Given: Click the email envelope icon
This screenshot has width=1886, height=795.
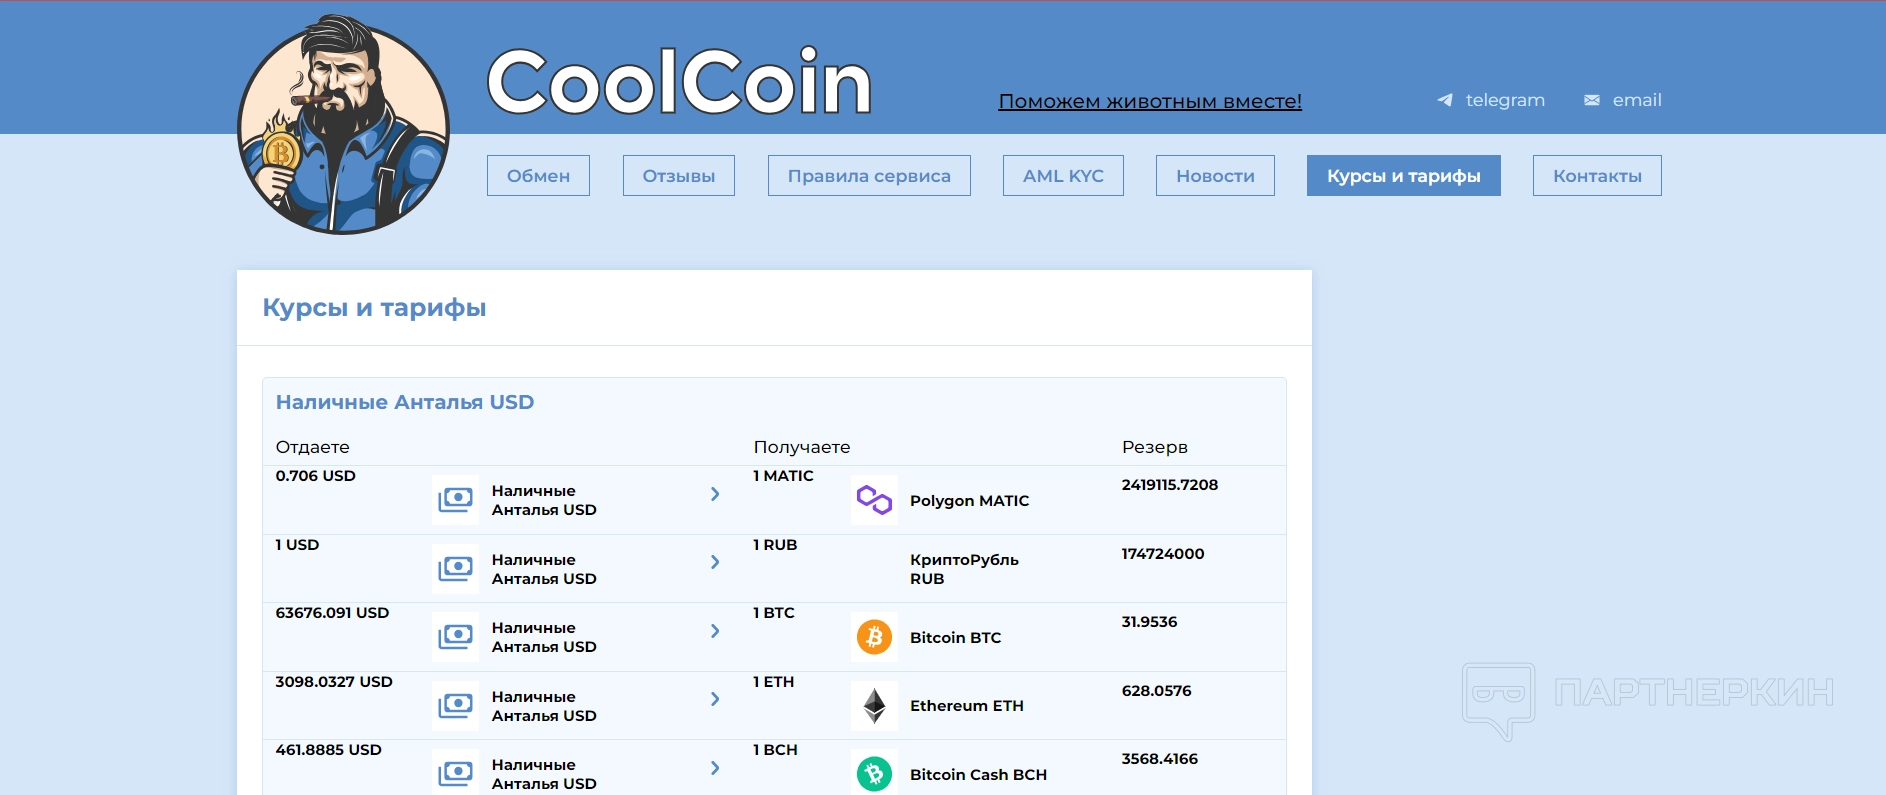Looking at the screenshot, I should [x=1592, y=100].
